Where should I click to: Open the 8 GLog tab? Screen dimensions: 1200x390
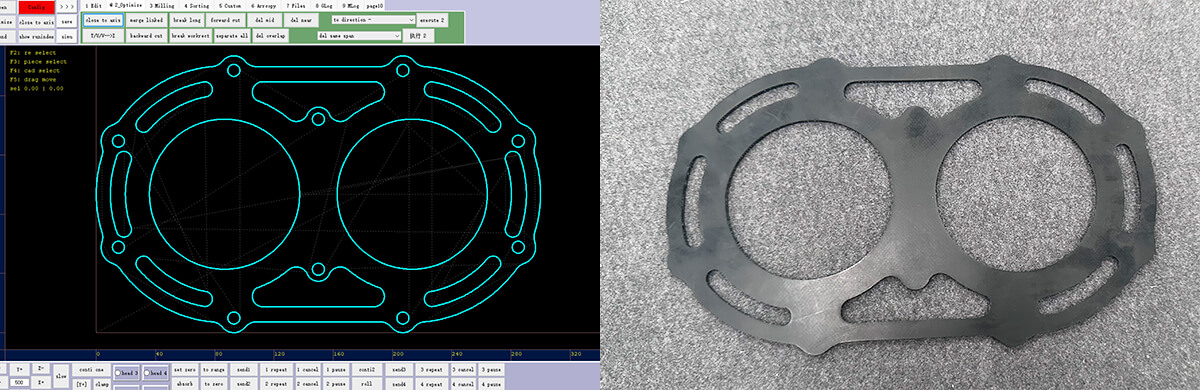tap(324, 6)
